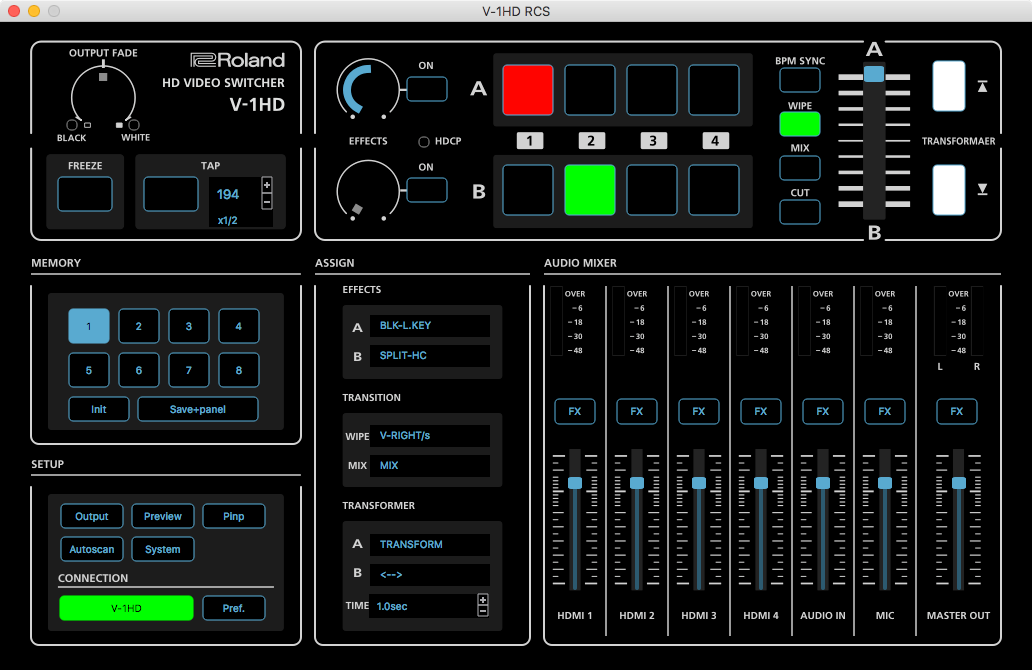Image resolution: width=1032 pixels, height=670 pixels.
Task: Toggle the bus A effects ON switch
Action: pos(426,88)
